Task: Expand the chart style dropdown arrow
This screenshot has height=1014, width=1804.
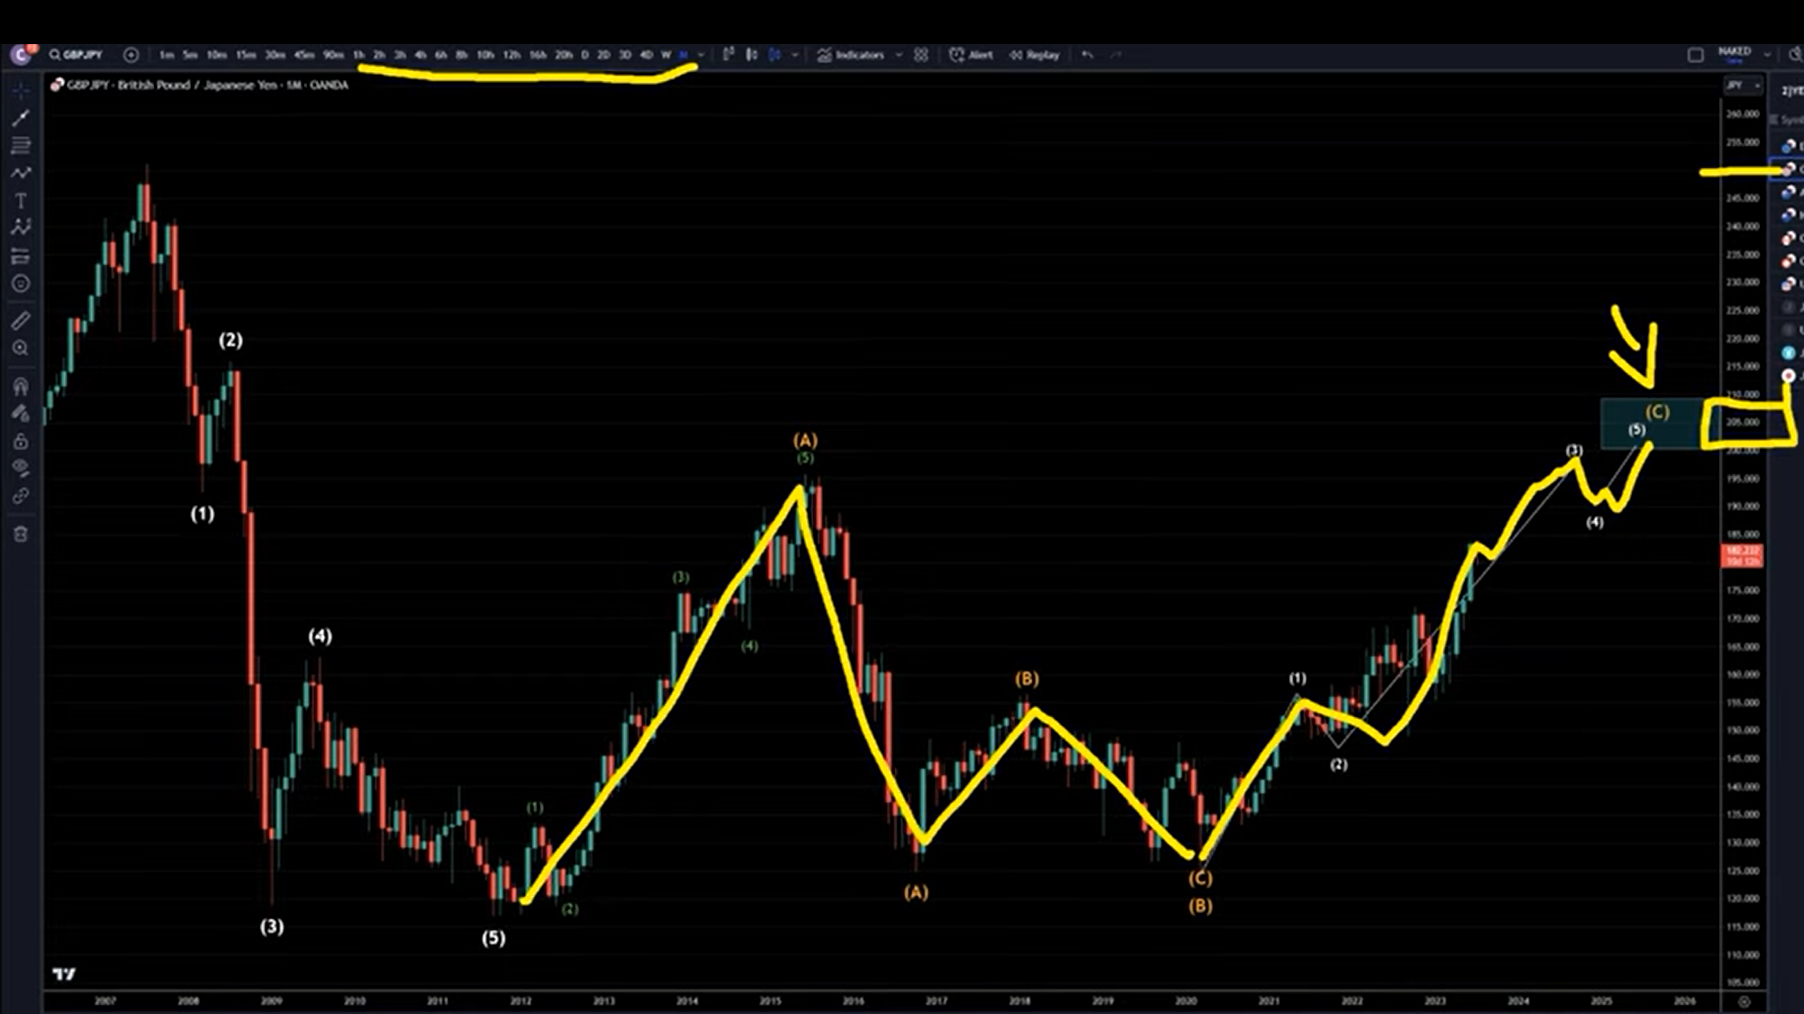Action: click(x=795, y=55)
